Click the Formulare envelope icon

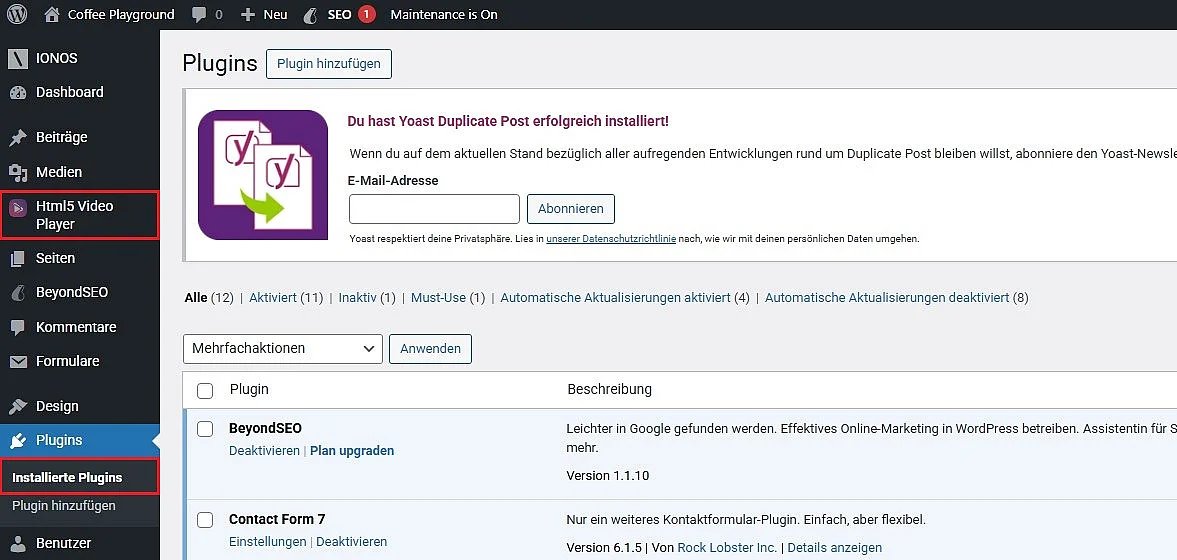click(18, 362)
